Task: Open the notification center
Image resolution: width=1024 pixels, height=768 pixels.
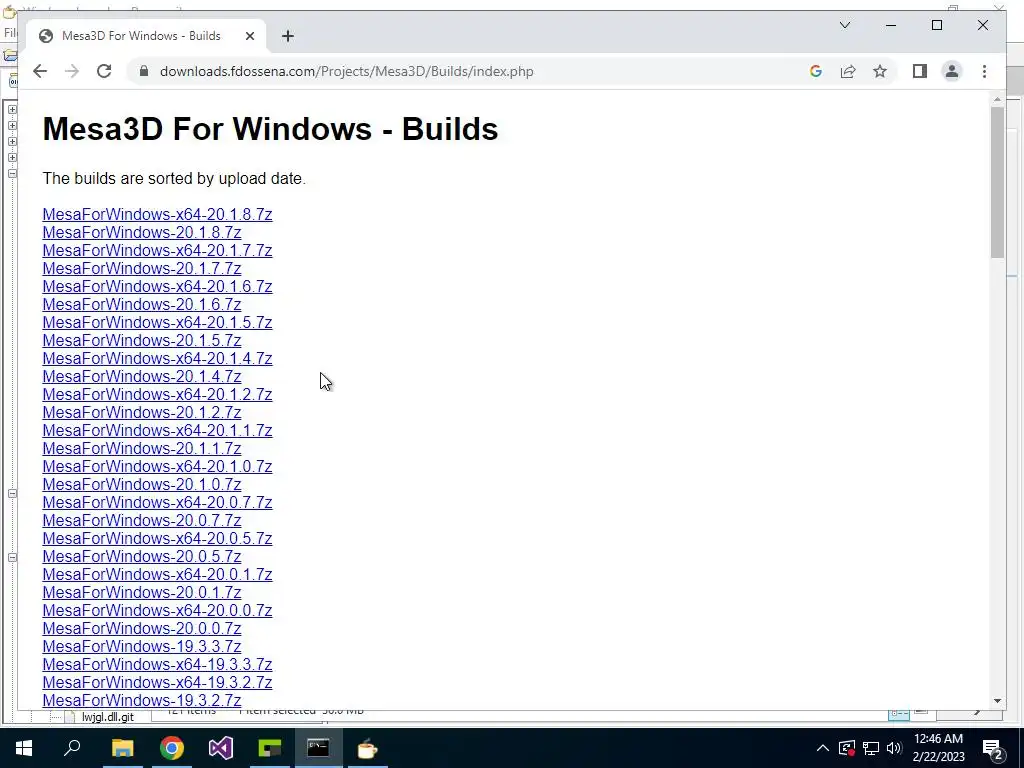Action: pos(993,748)
